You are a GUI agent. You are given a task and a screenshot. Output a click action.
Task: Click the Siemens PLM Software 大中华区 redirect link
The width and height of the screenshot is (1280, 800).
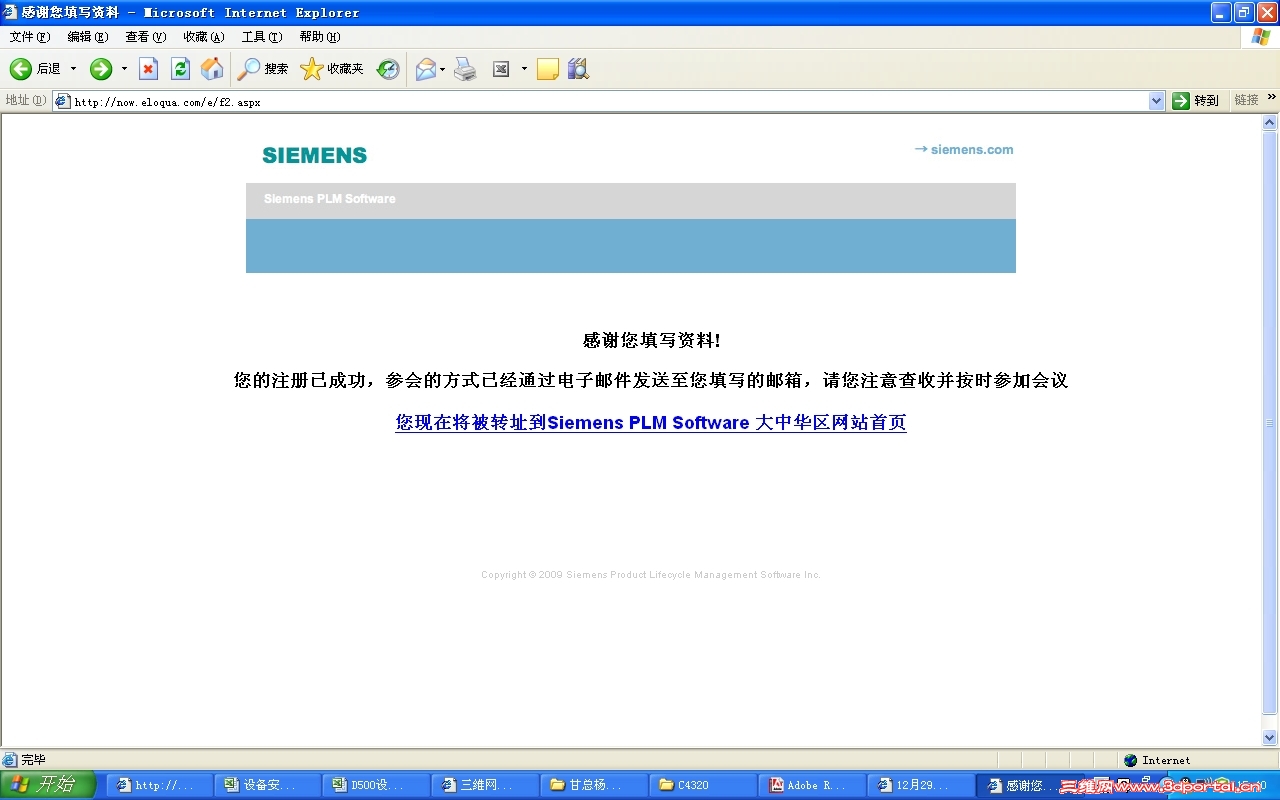(651, 423)
